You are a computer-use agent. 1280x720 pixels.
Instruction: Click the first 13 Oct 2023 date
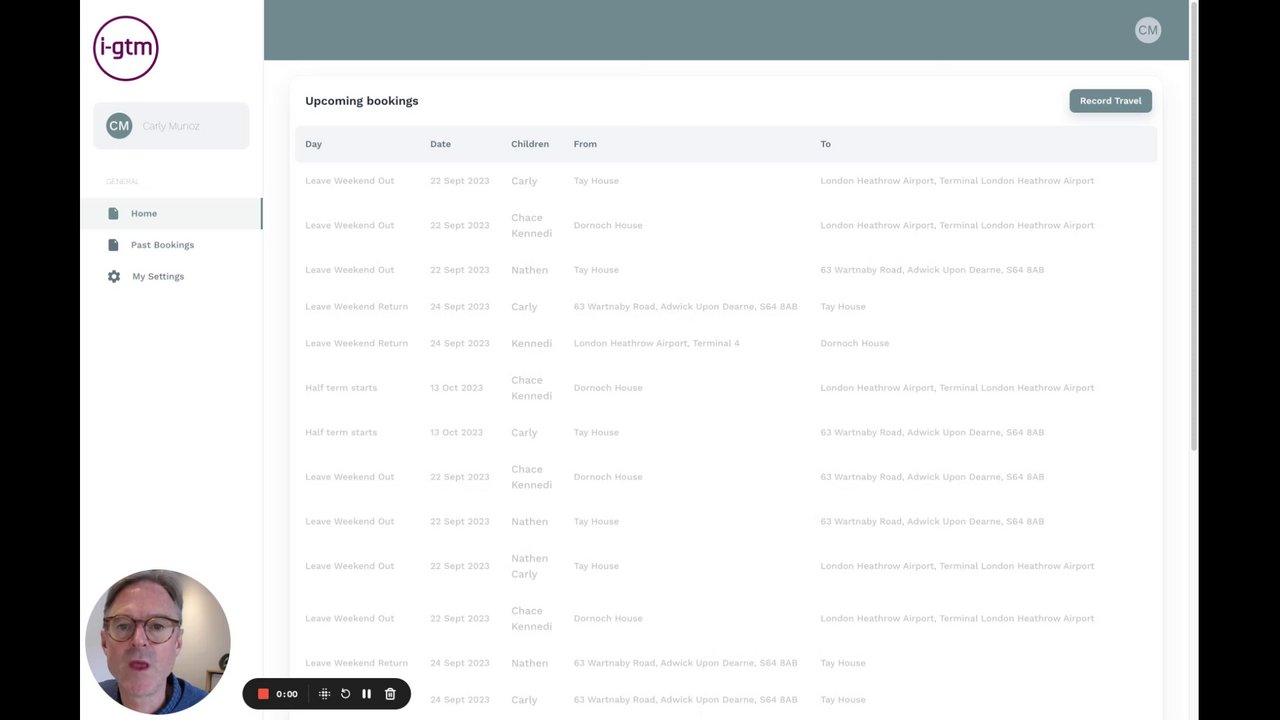[x=456, y=388]
